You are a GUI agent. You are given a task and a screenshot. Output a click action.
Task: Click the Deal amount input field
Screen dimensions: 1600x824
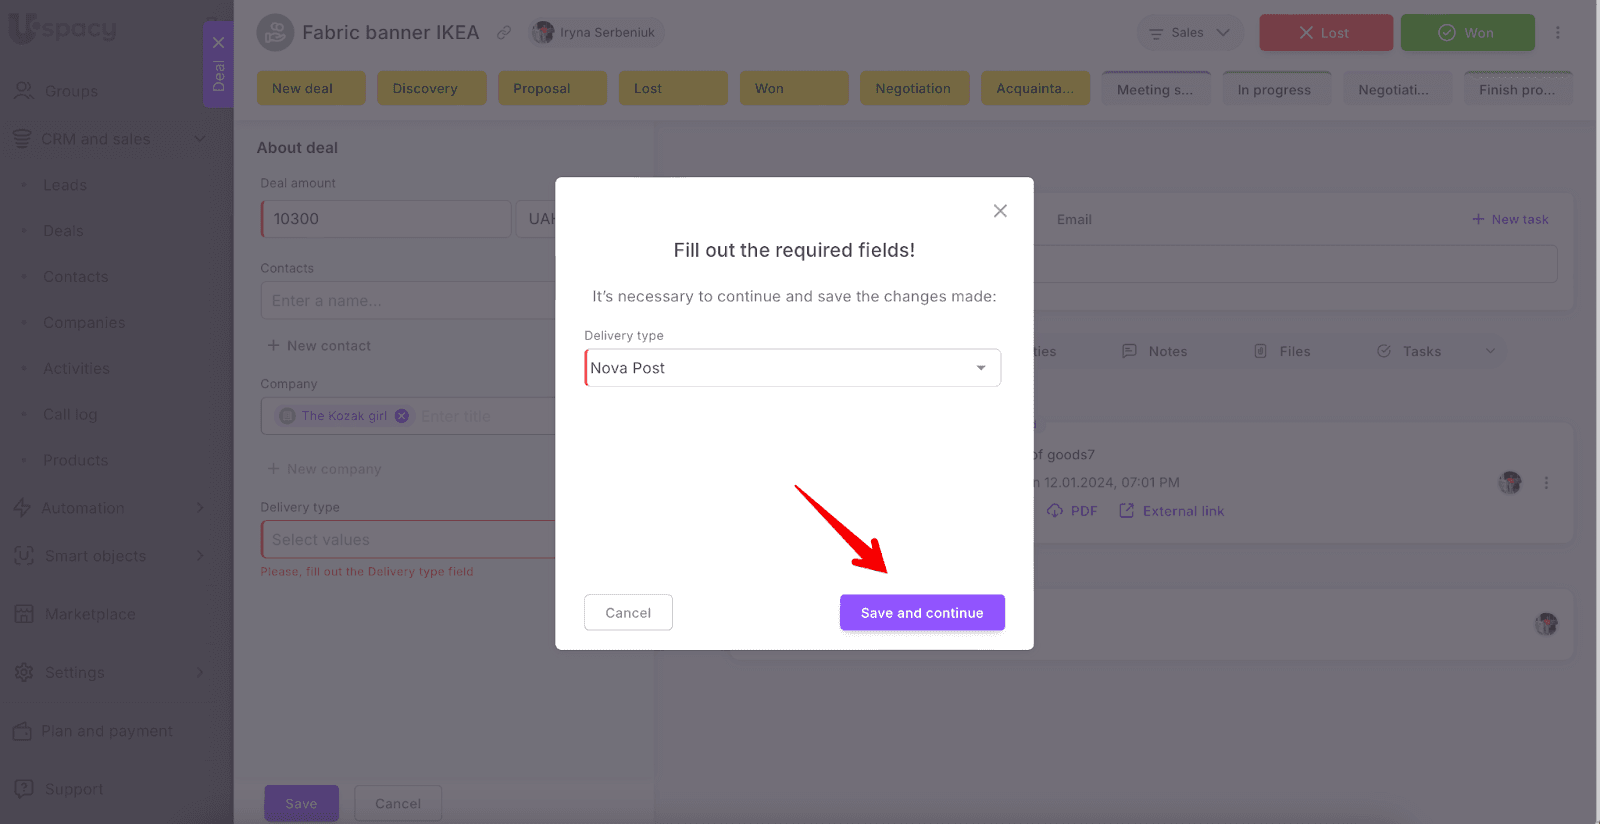click(x=386, y=219)
